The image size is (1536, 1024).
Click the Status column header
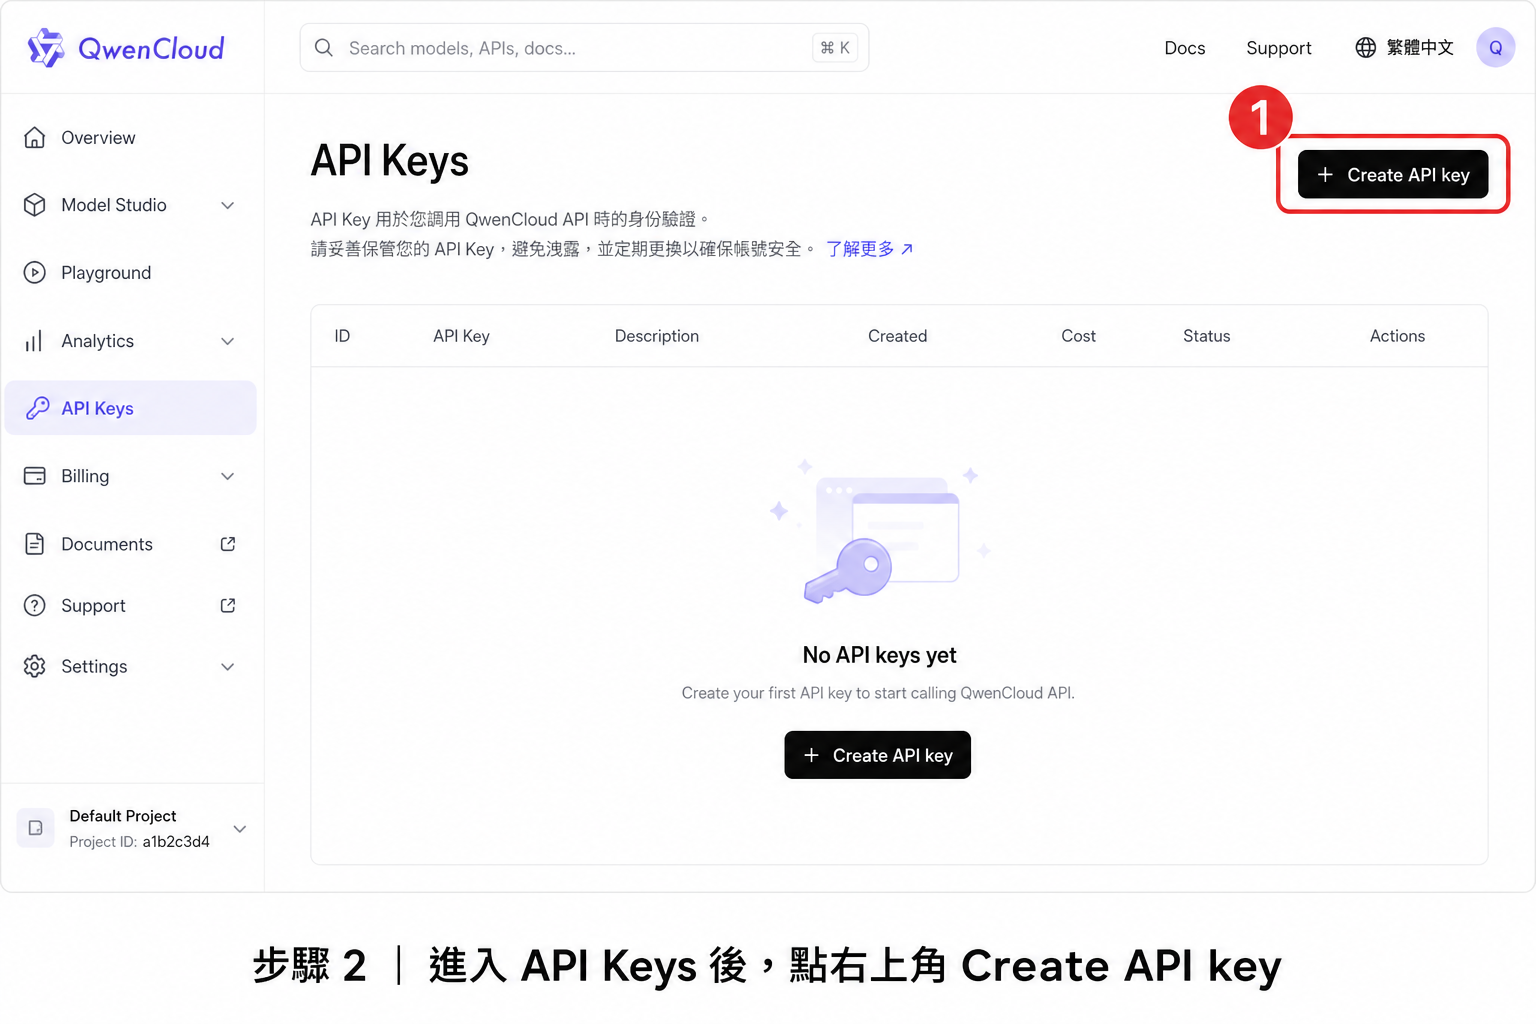1207,336
